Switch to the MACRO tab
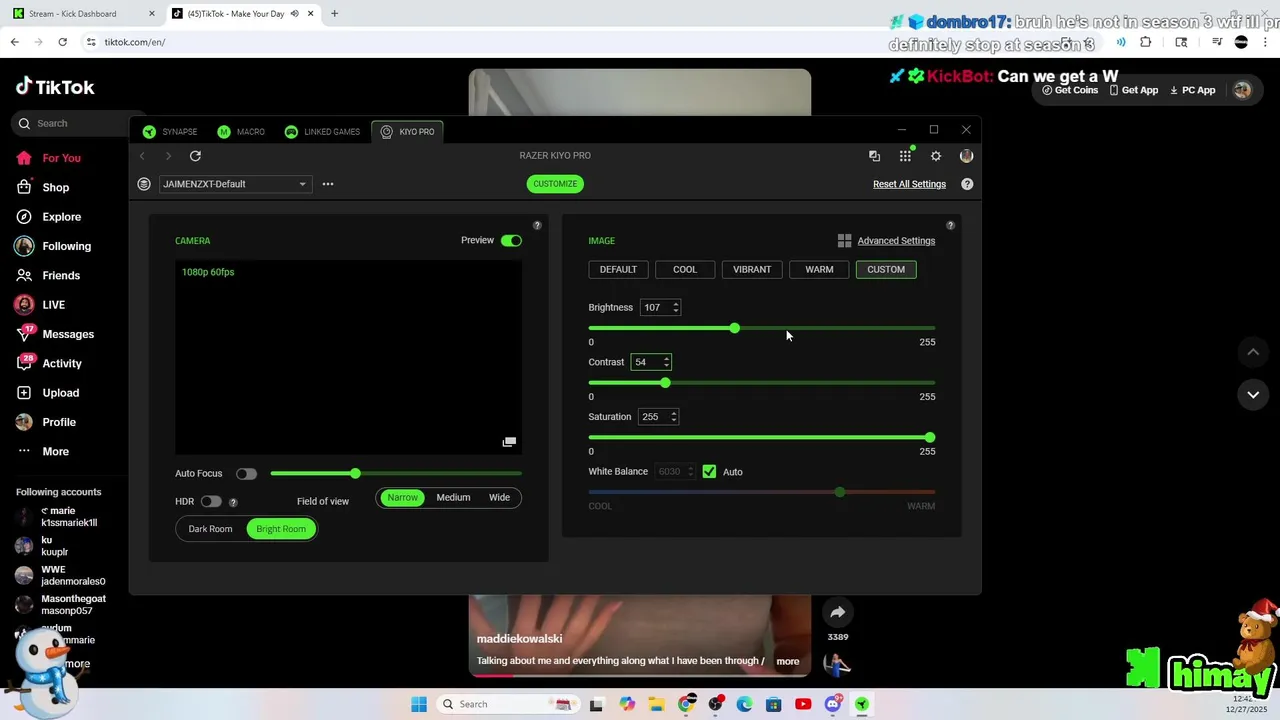Viewport: 1280px width, 720px height. point(241,132)
